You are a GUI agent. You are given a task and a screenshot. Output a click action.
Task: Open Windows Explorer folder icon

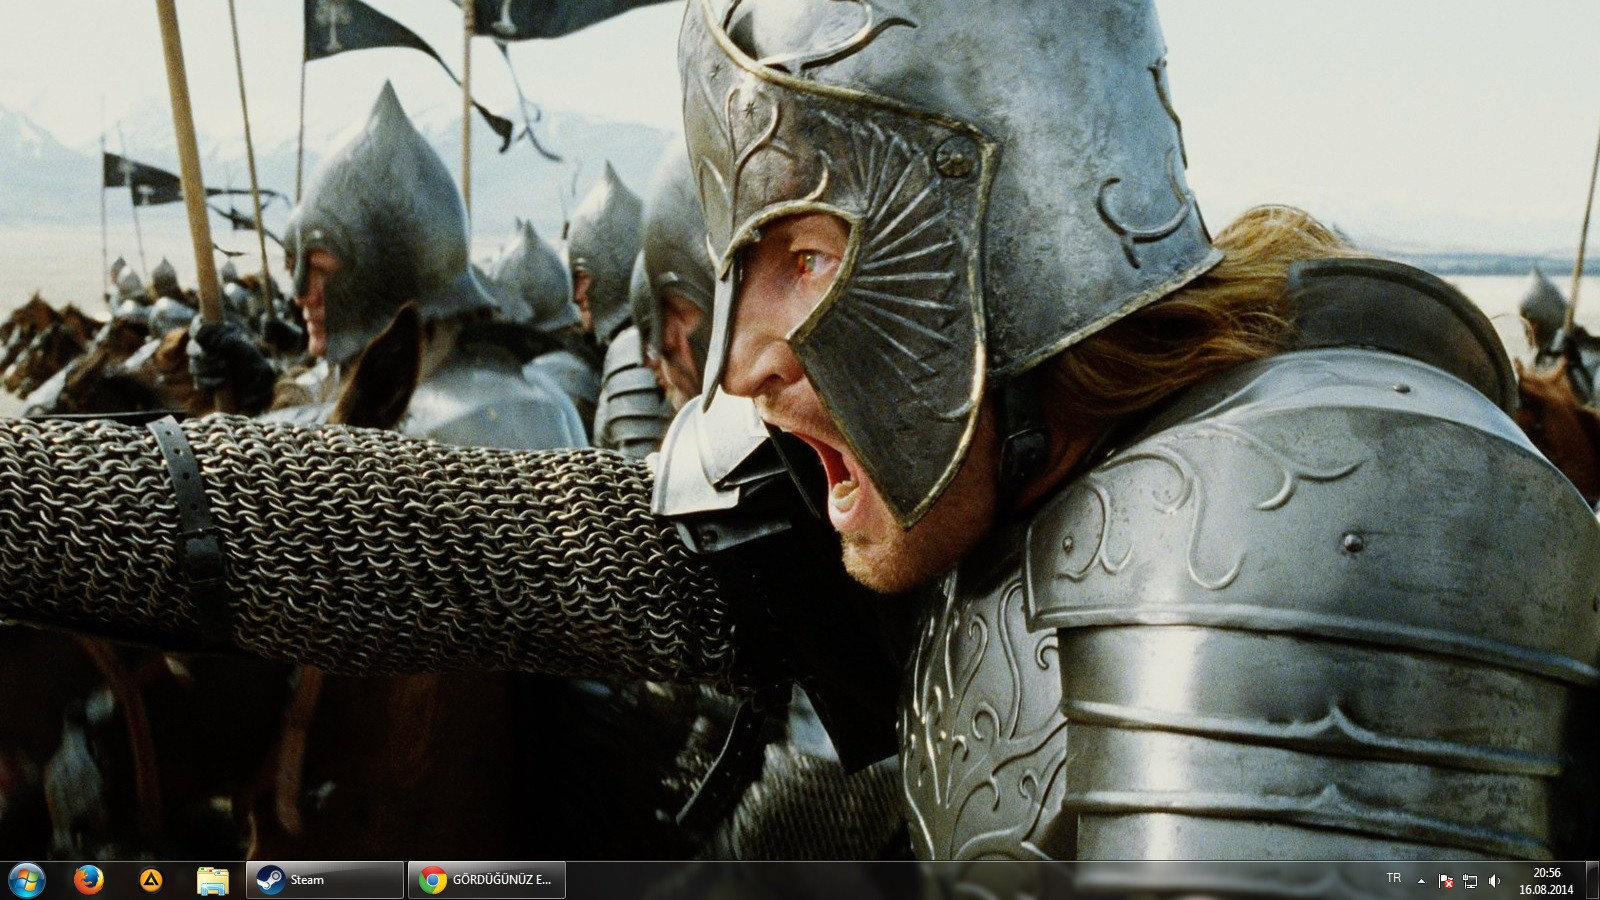click(213, 880)
